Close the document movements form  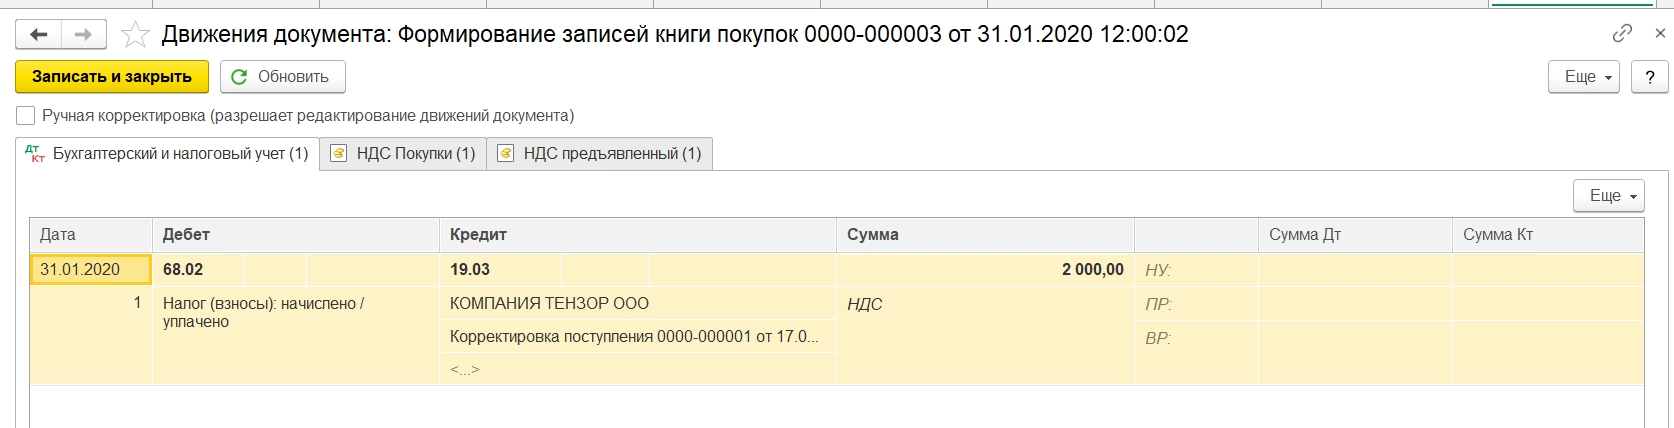coord(1661,33)
